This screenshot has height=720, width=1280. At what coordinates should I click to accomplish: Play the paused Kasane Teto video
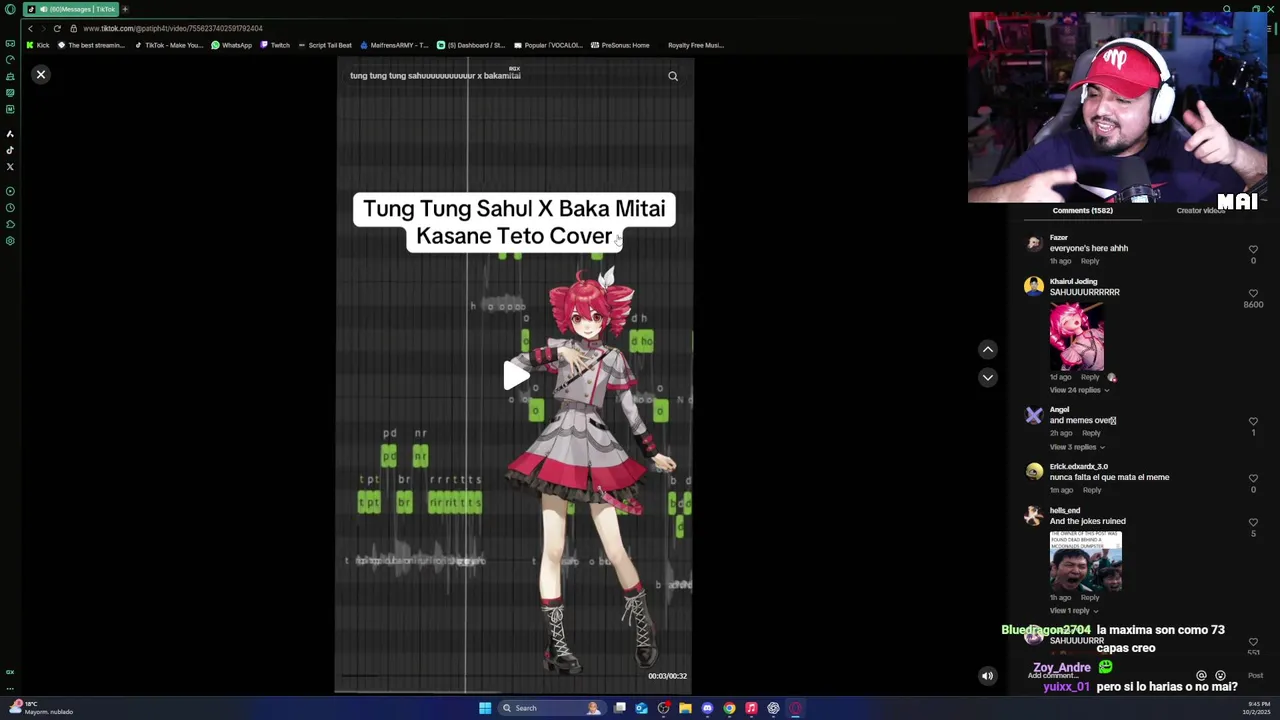[x=515, y=375]
